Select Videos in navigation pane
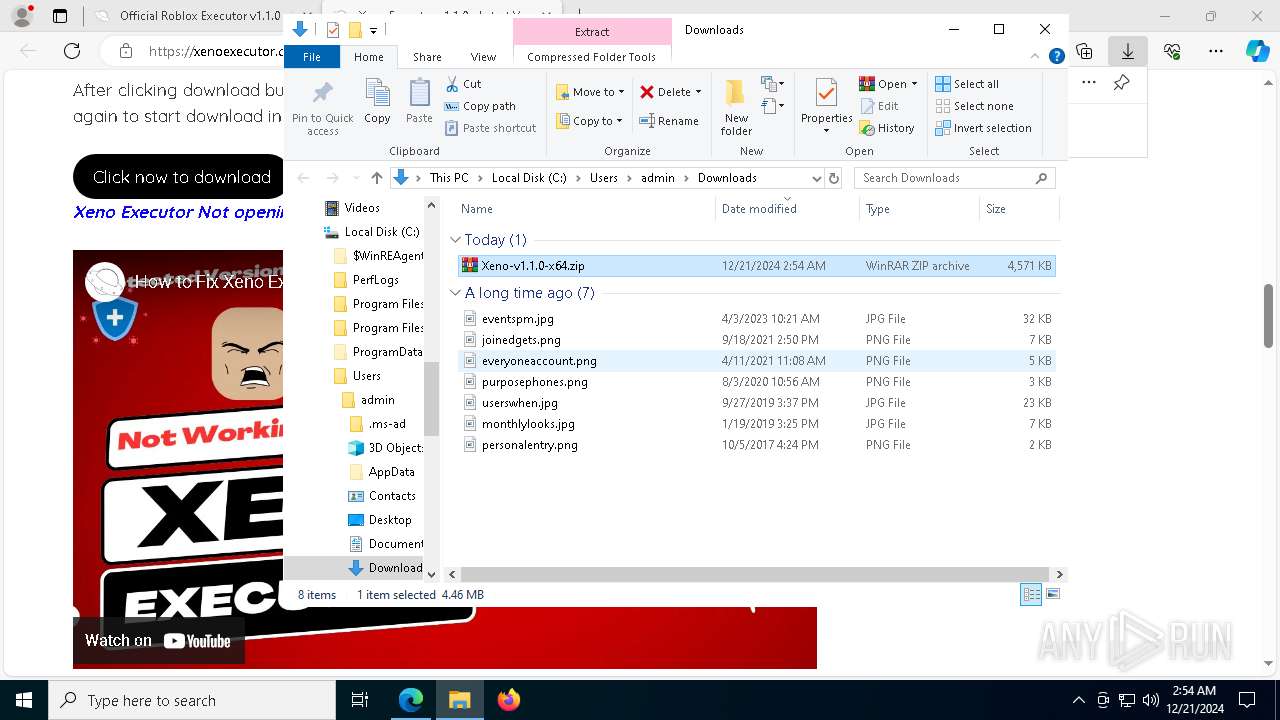This screenshot has width=1280, height=720. click(x=361, y=208)
